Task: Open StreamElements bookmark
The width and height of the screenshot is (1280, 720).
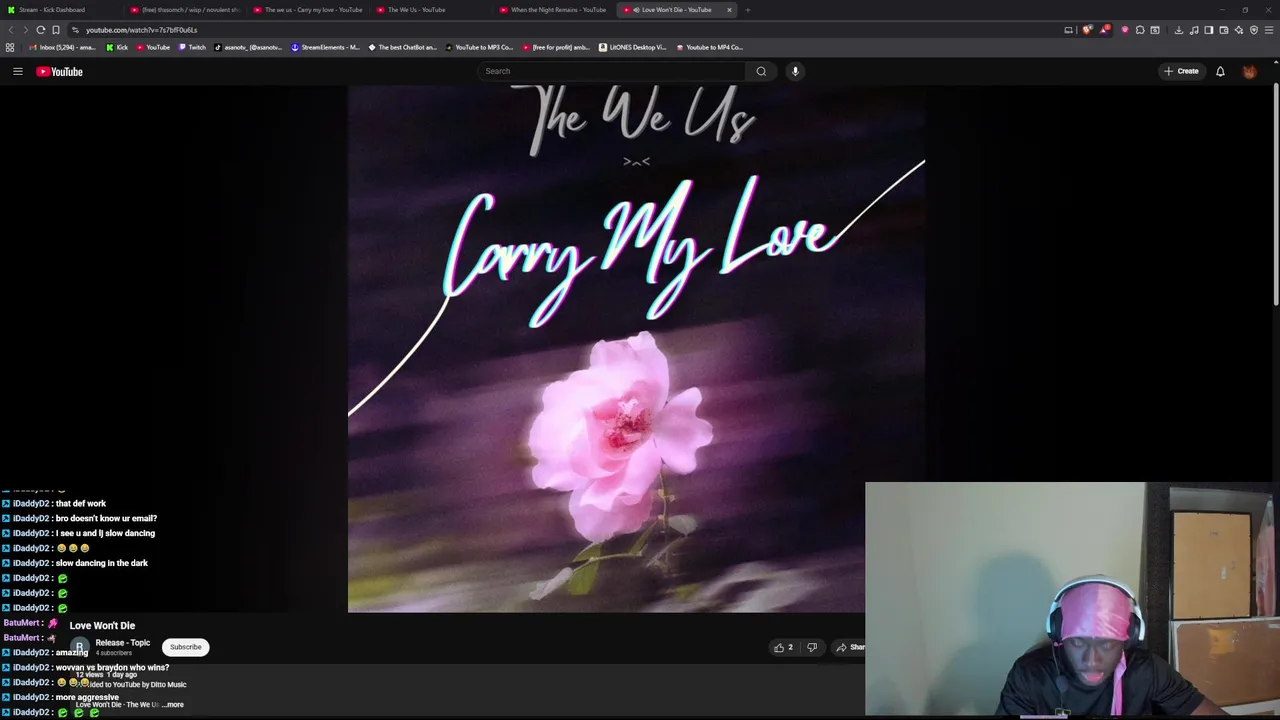Action: [x=325, y=47]
